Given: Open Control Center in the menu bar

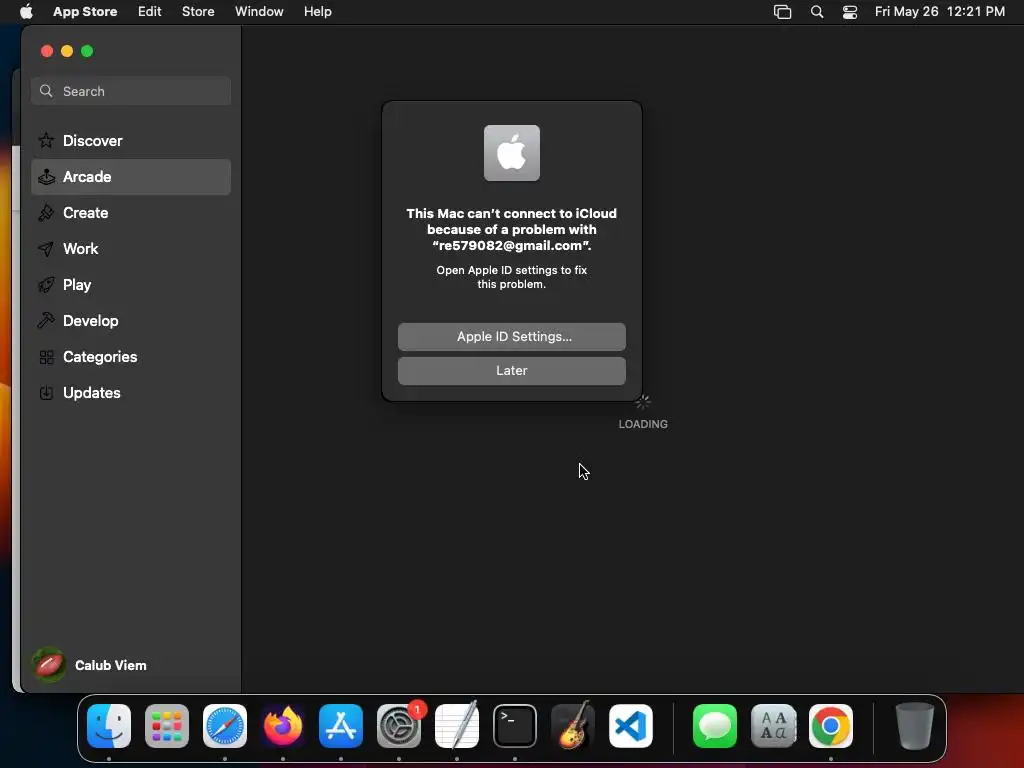Looking at the screenshot, I should coord(850,12).
